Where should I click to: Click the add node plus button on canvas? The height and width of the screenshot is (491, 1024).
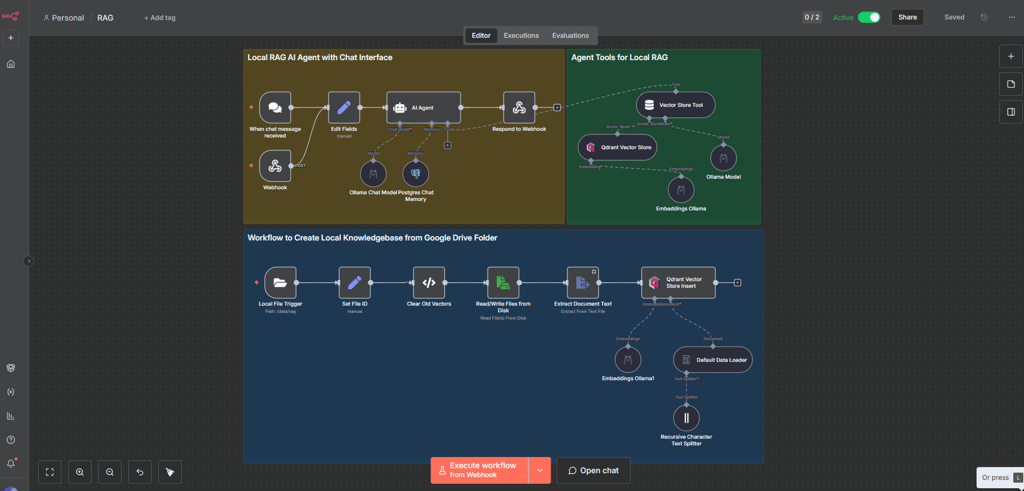1011,56
